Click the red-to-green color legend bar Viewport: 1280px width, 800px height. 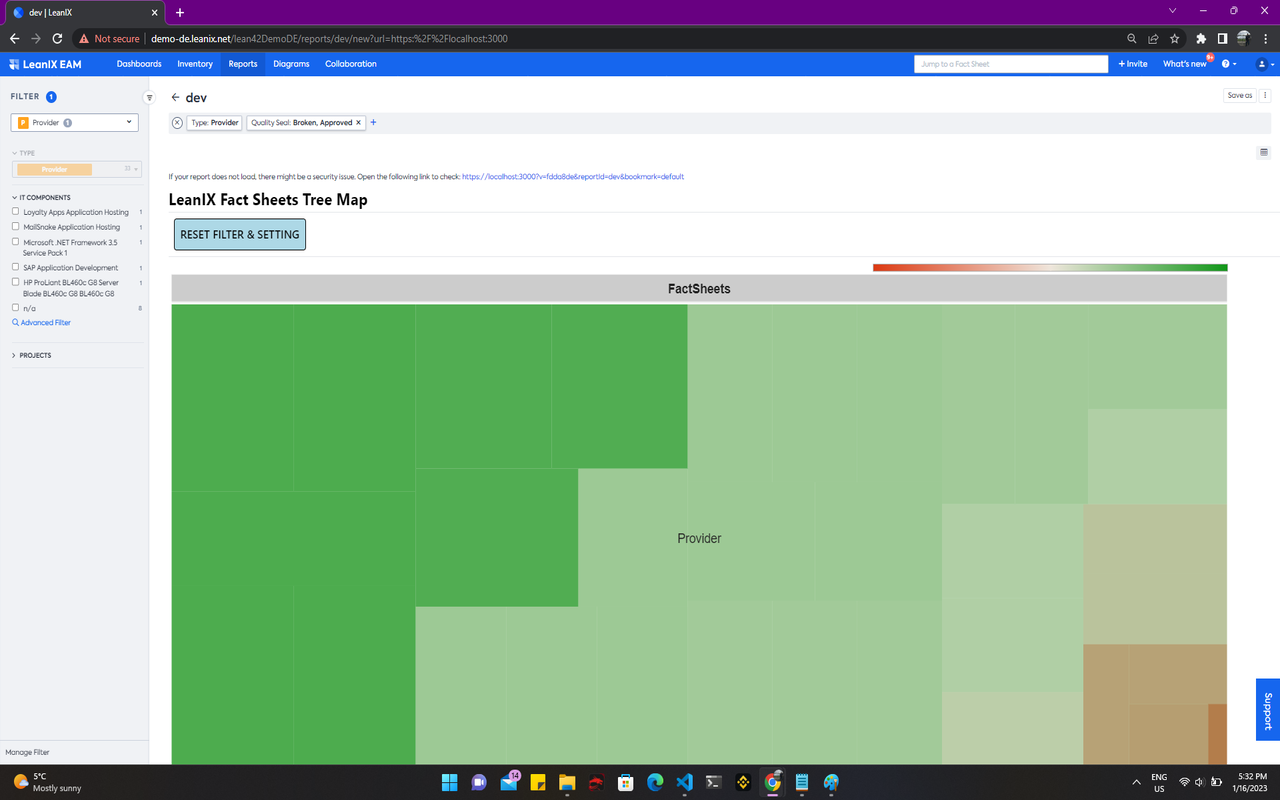(1050, 267)
